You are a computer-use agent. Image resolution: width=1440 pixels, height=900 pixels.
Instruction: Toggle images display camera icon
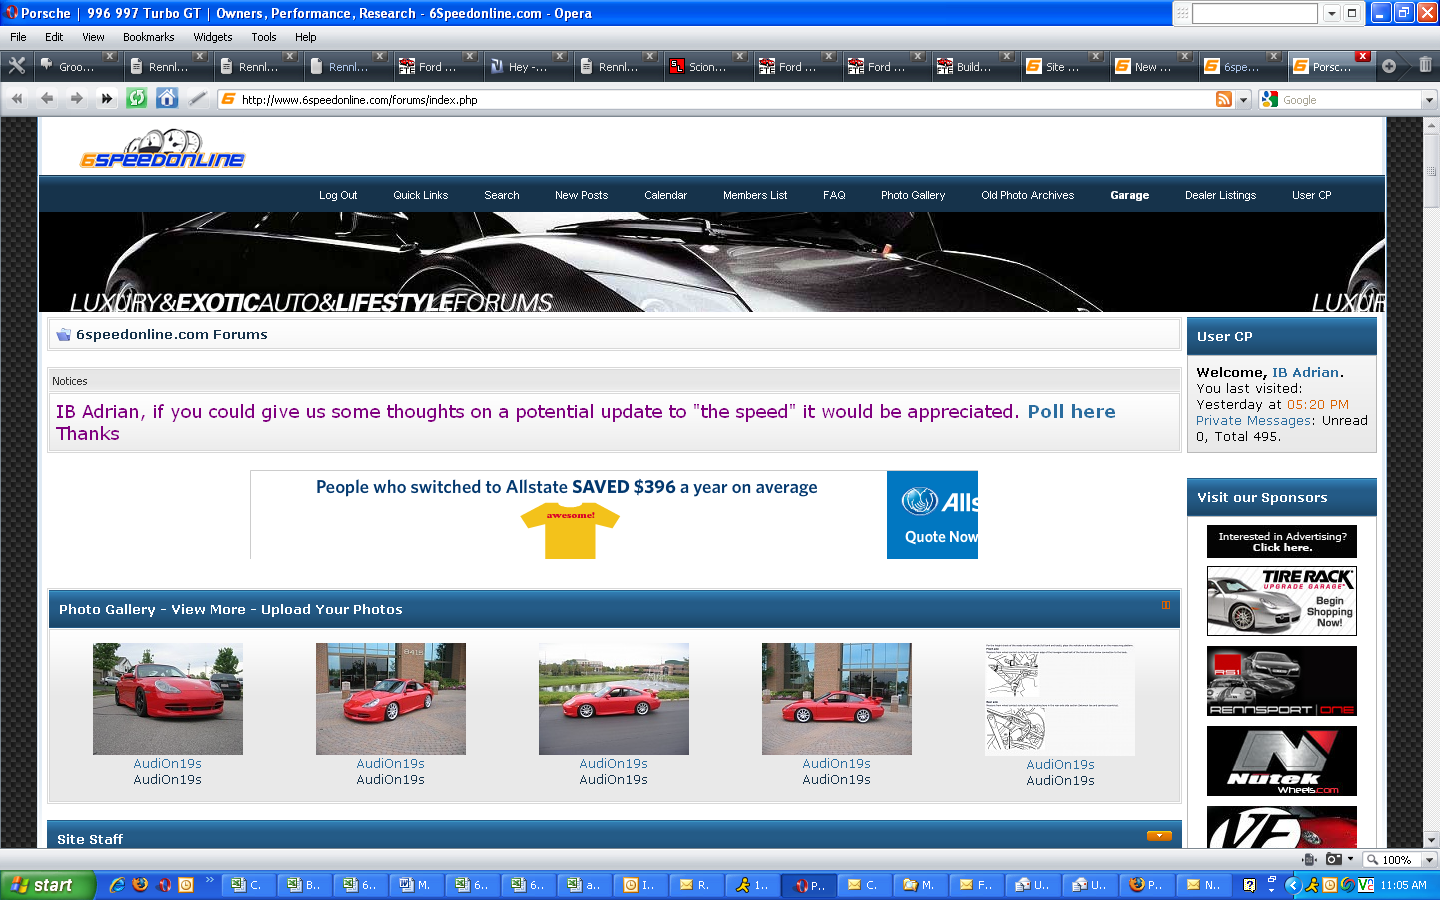click(1334, 859)
